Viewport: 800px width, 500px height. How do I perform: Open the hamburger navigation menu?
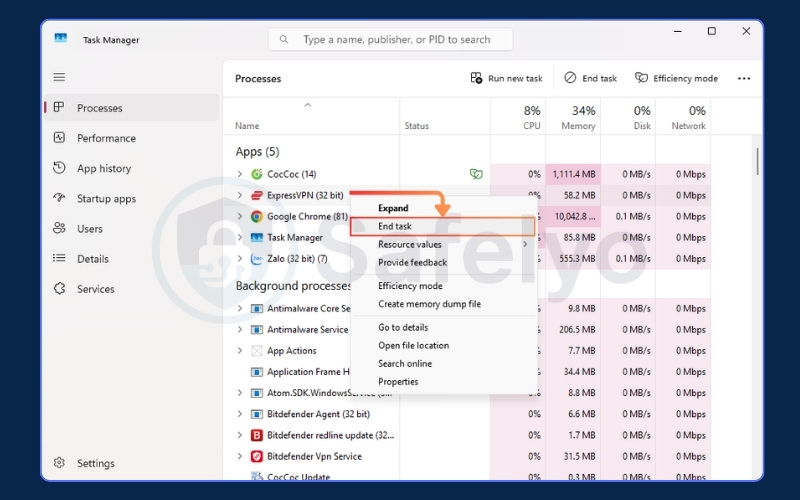(59, 77)
